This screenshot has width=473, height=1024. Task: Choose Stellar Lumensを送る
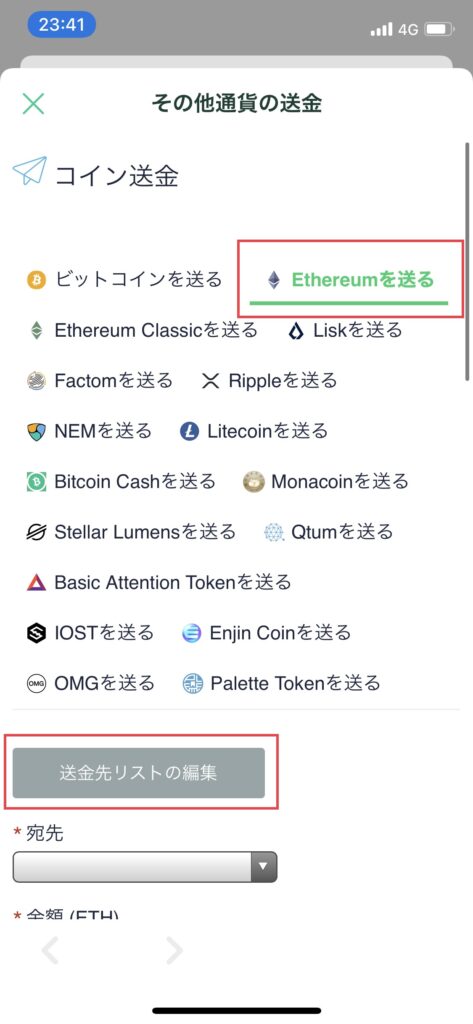[x=131, y=532]
